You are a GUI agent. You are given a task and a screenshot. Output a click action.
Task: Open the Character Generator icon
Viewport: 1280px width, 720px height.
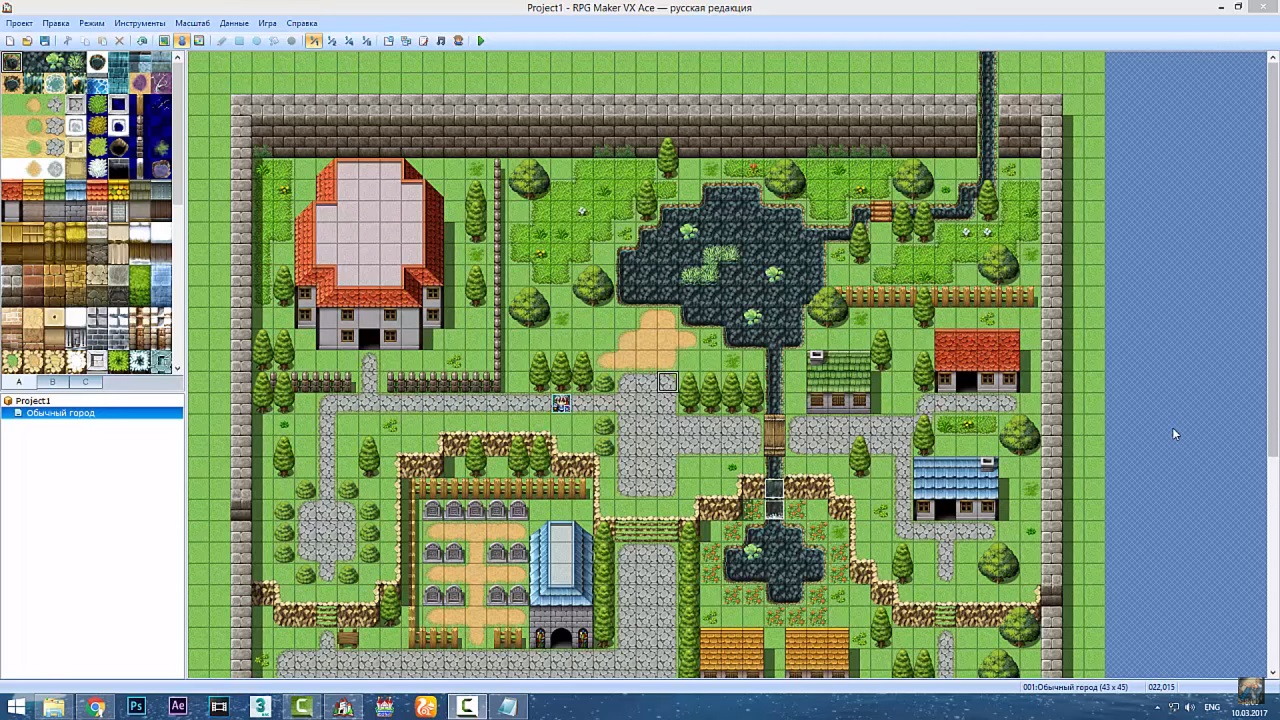pos(458,41)
